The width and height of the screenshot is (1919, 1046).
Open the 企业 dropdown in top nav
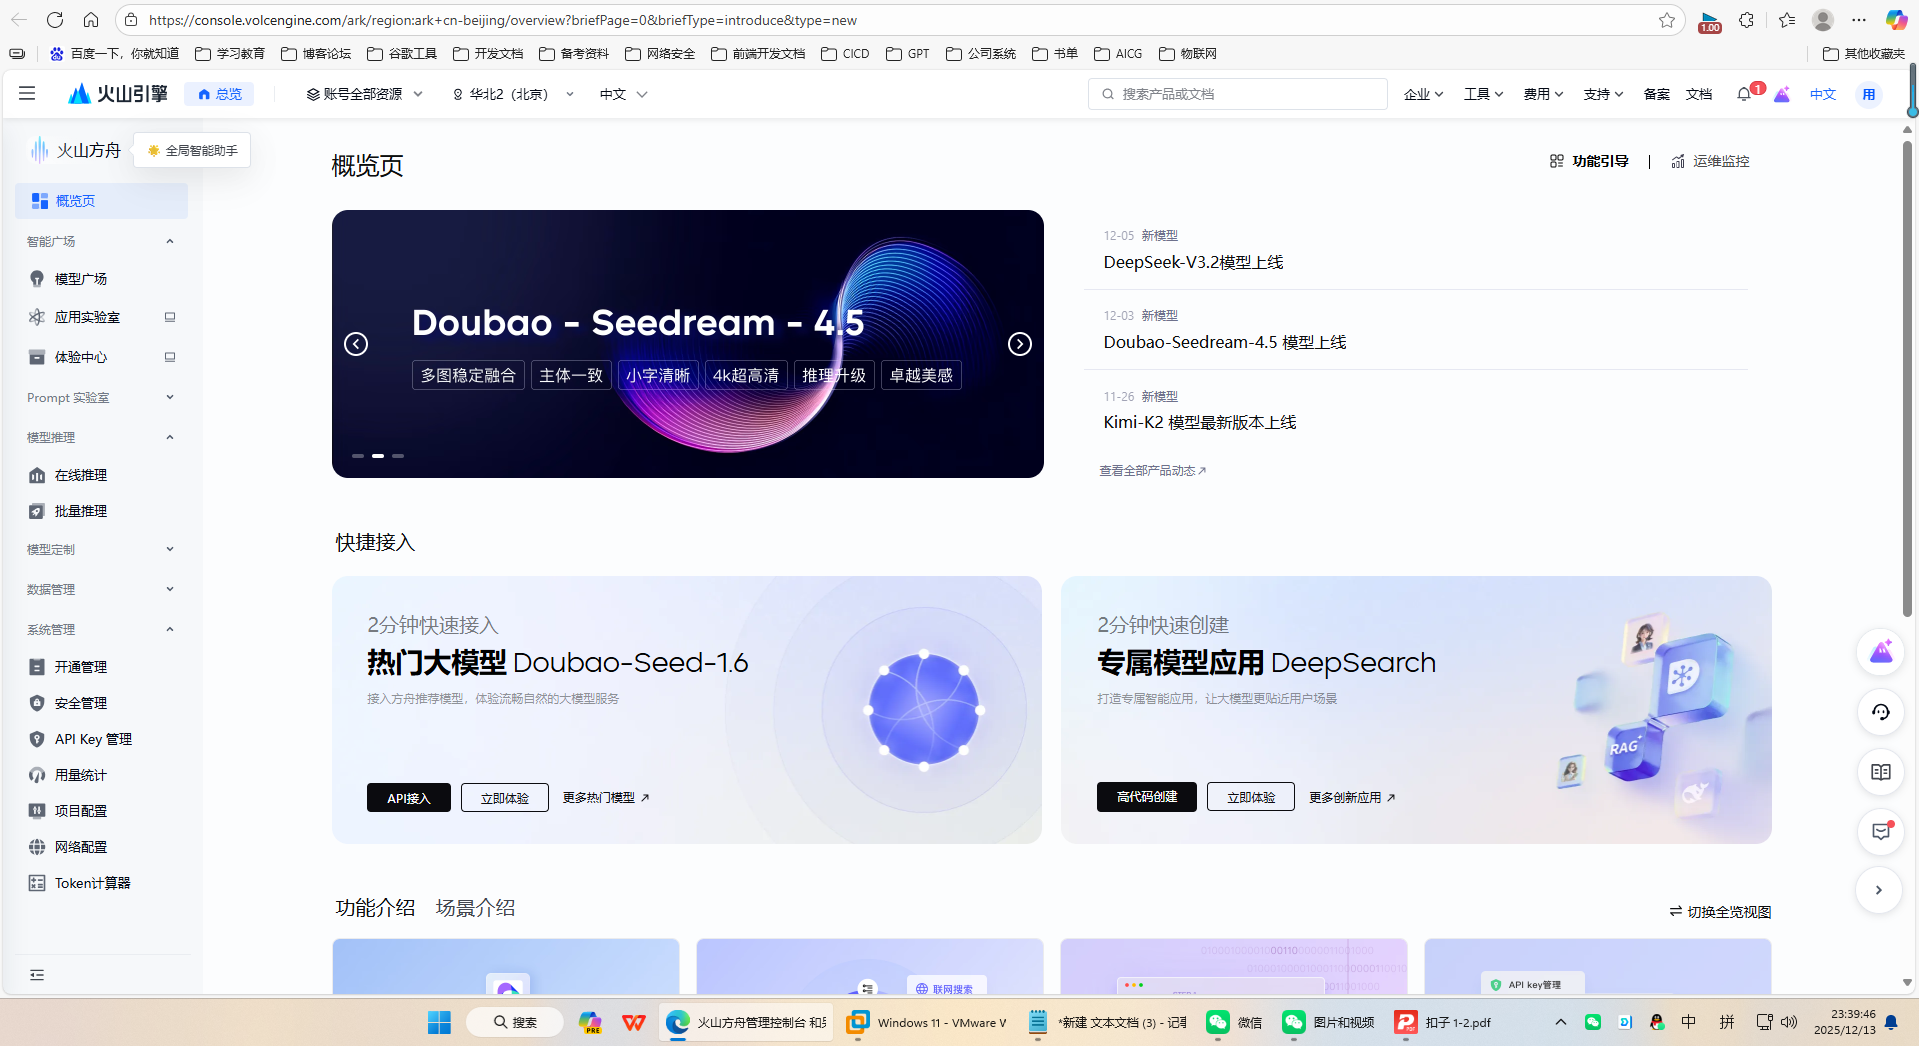tap(1423, 93)
